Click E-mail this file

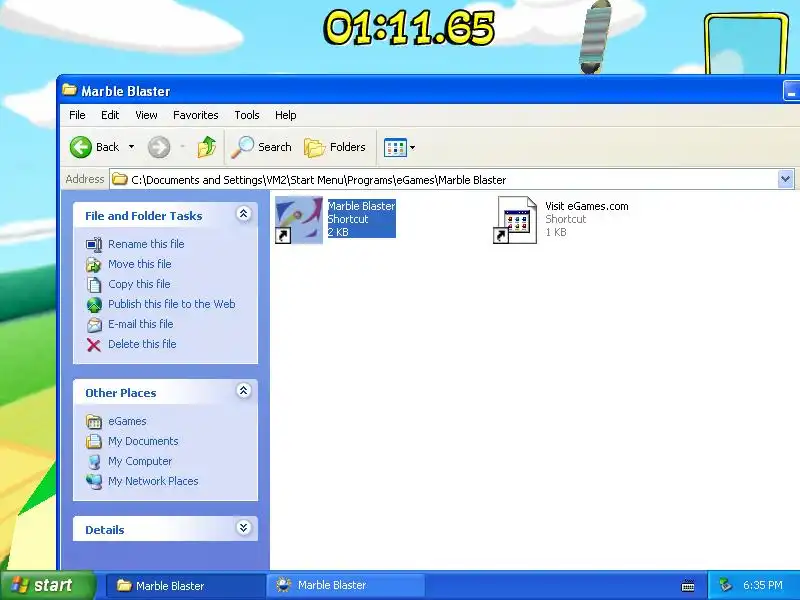(140, 324)
